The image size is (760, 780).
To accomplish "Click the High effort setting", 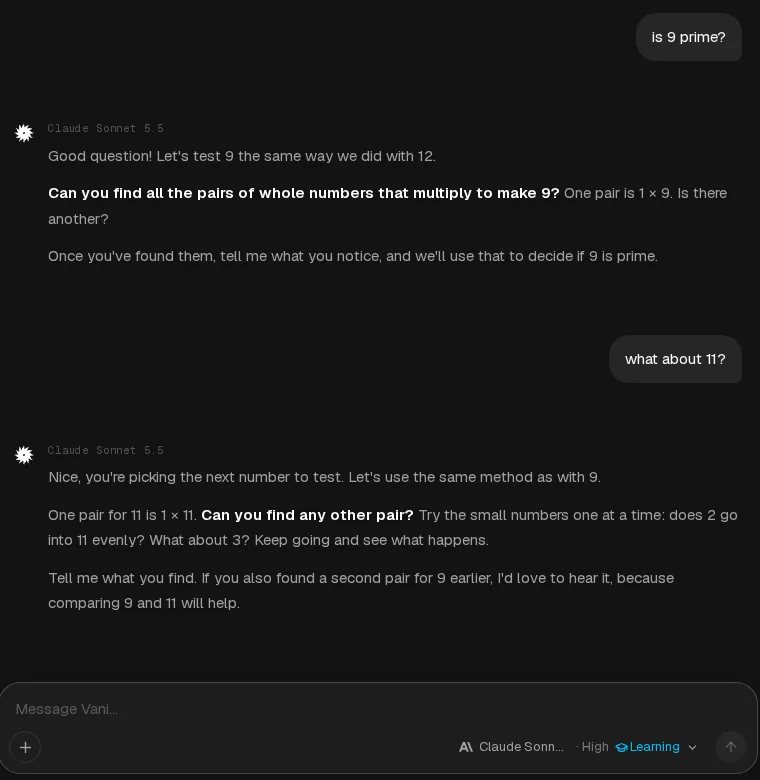I will coord(595,747).
